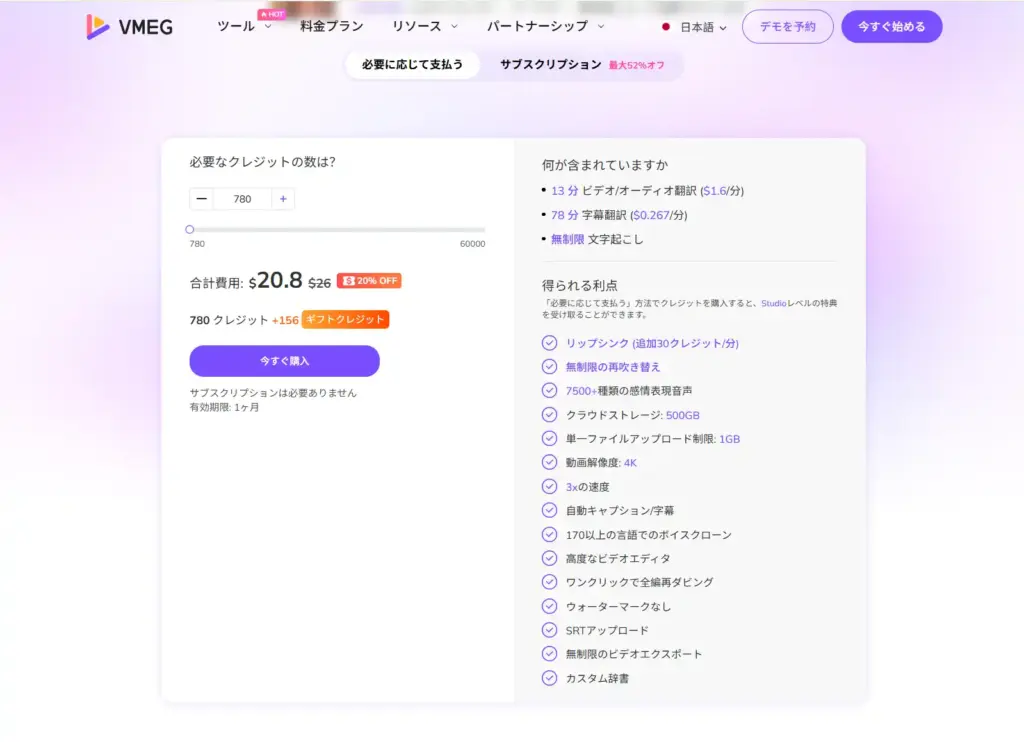Click the credit amount slider handle

[190, 230]
